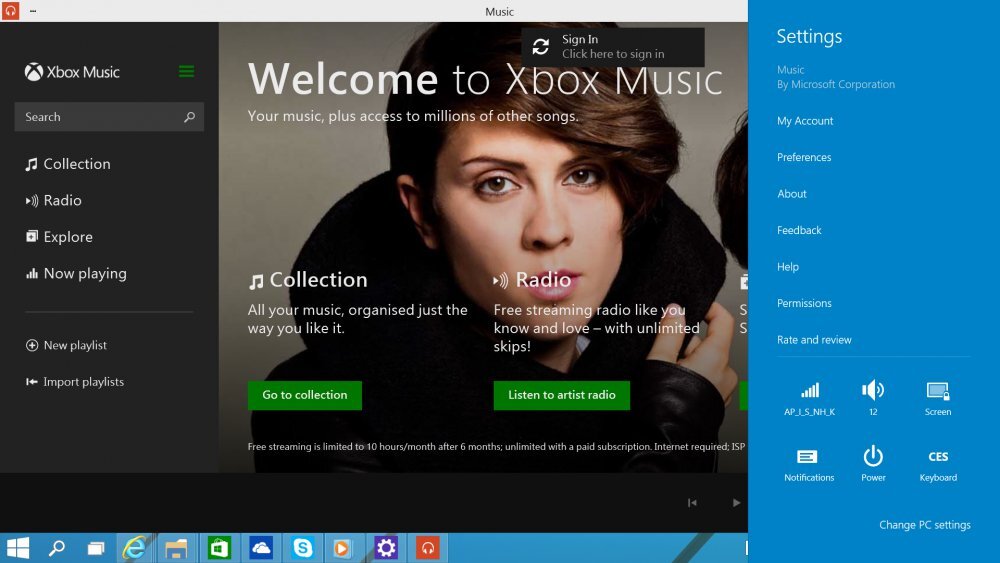Launch Internet Explorer from the taskbar
Viewport: 1000px width, 563px height.
(135, 548)
